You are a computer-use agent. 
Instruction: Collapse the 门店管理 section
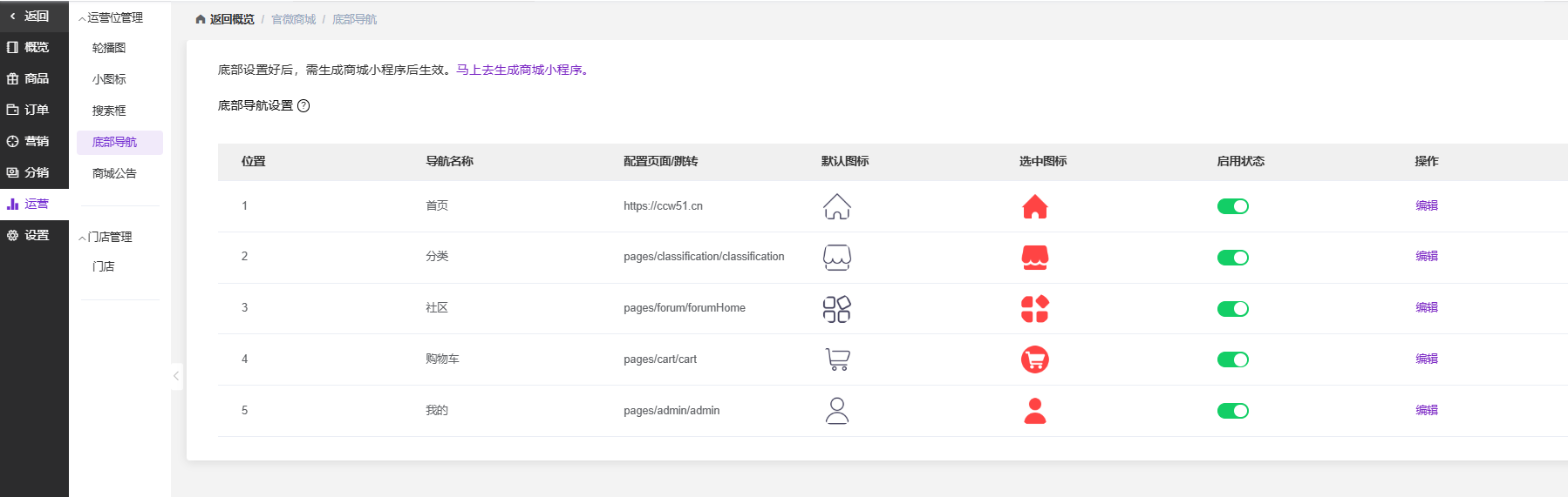point(105,237)
